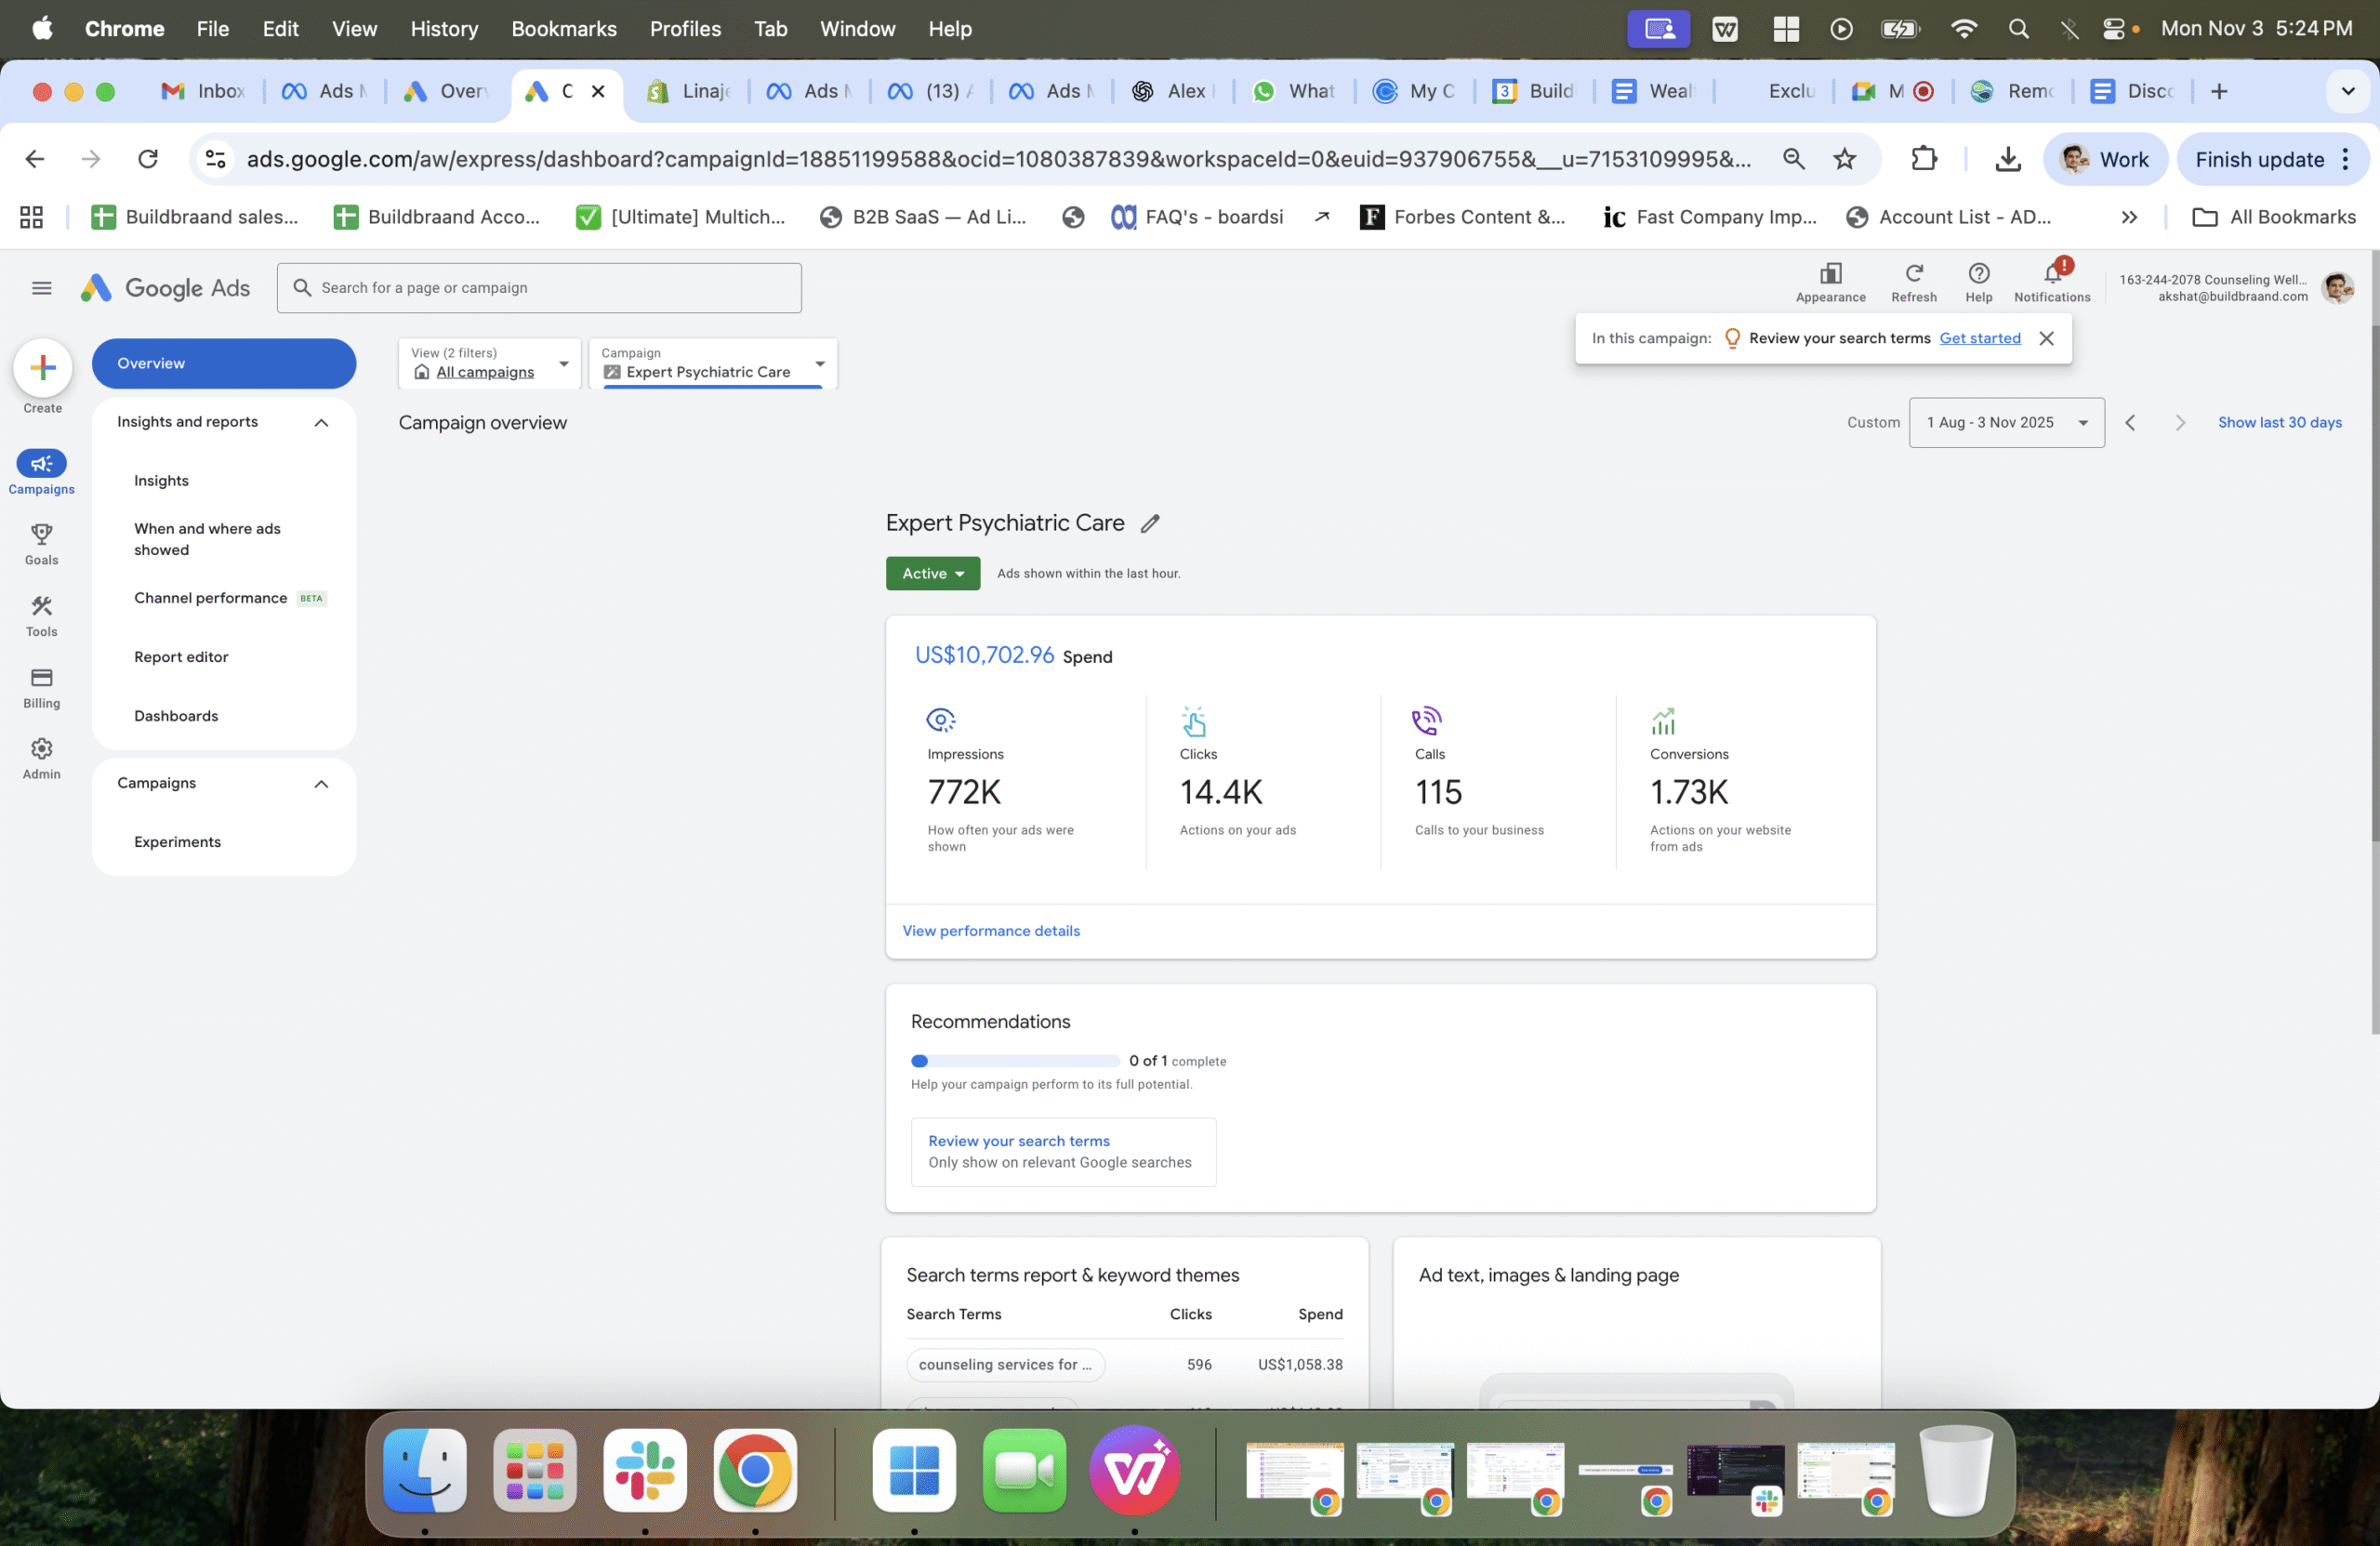Toggle the main hamburger menu
This screenshot has height=1546, width=2380.
pyautogui.click(x=41, y=288)
